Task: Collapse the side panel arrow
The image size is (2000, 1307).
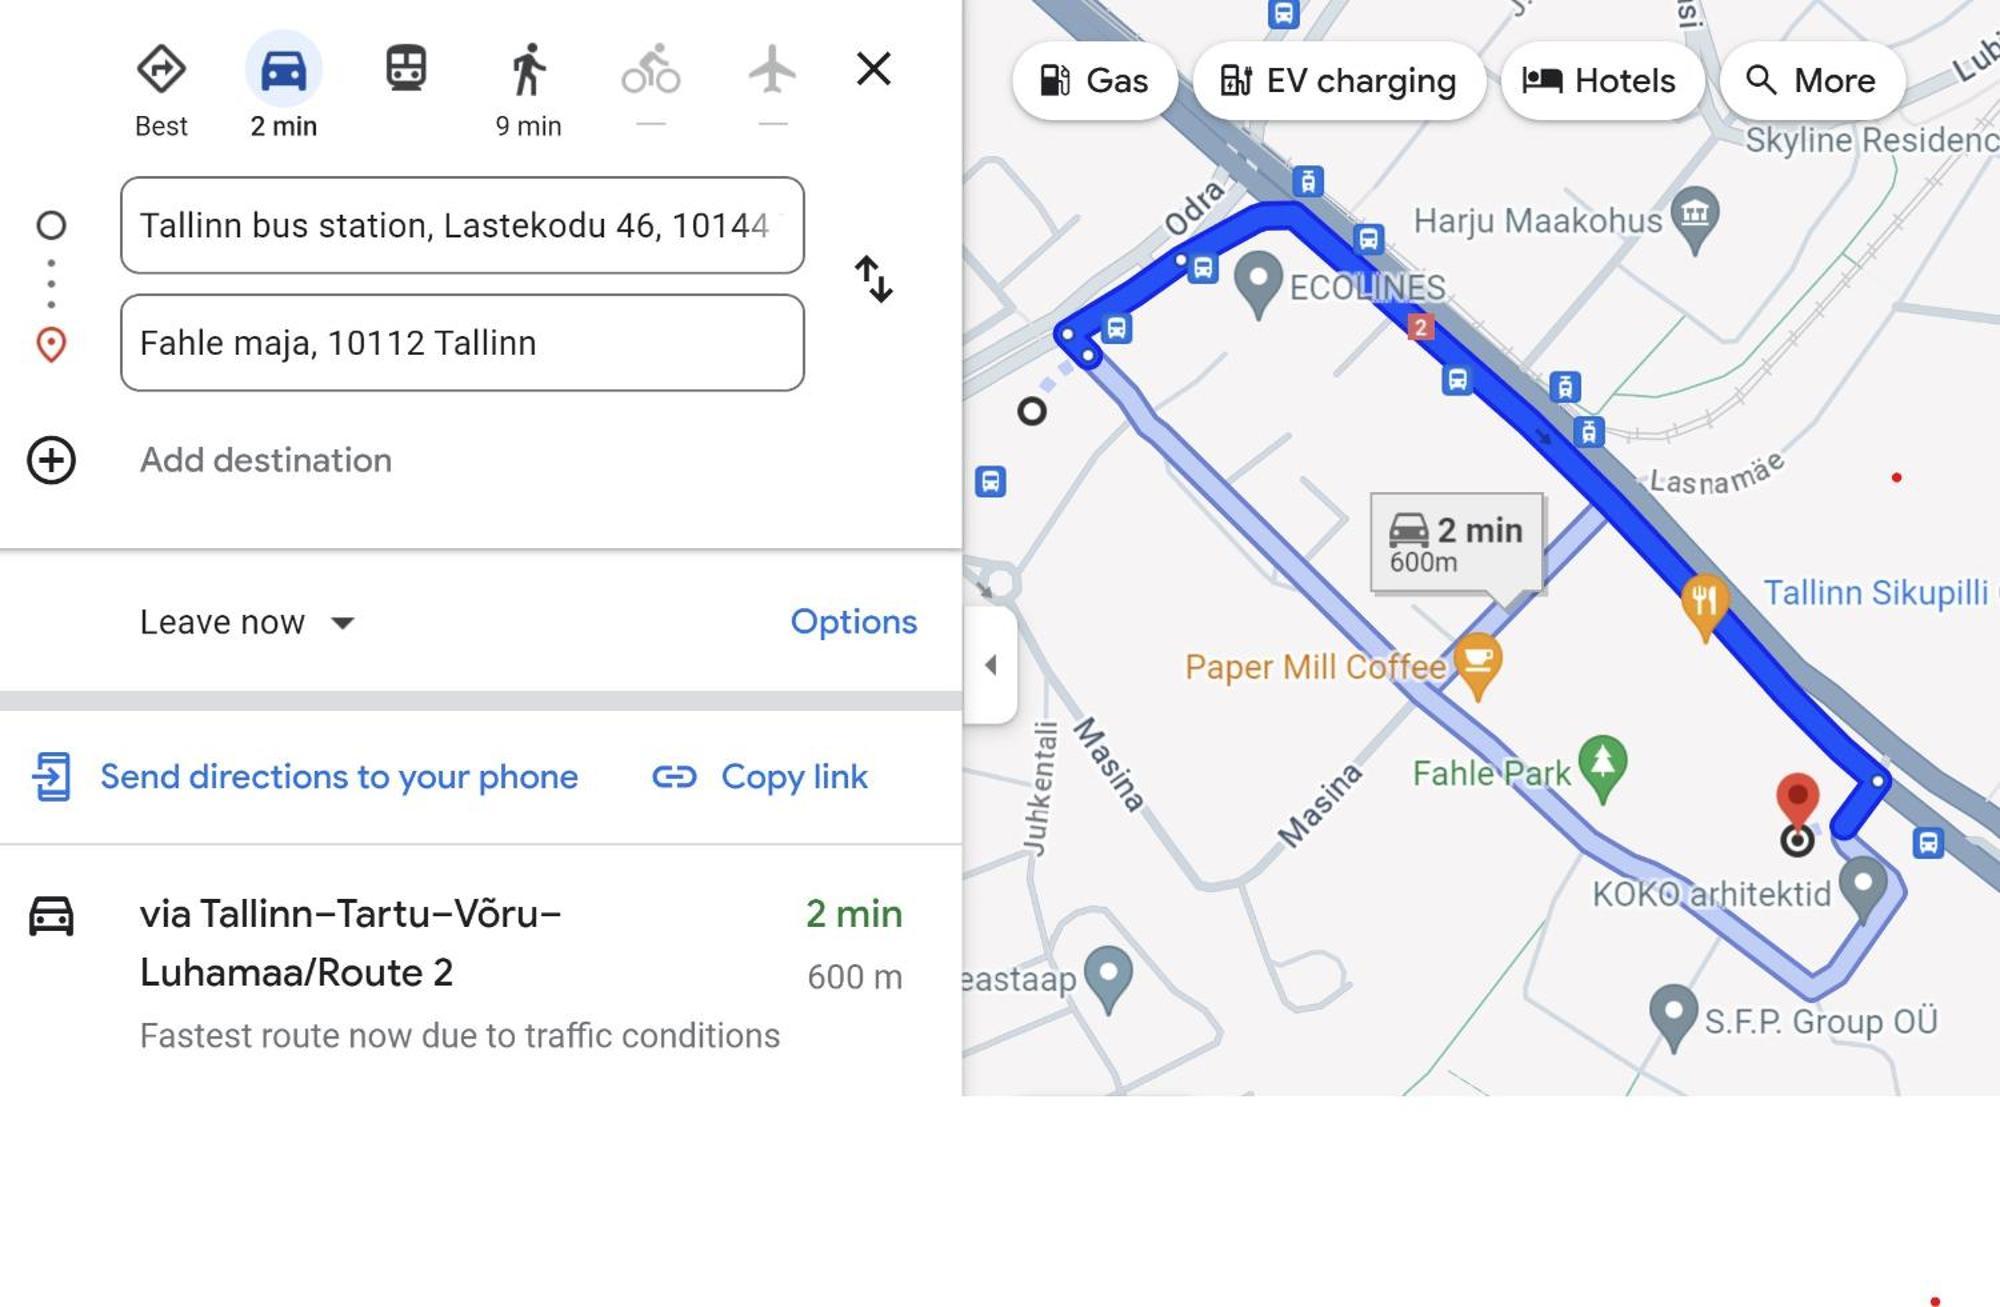Action: click(990, 665)
